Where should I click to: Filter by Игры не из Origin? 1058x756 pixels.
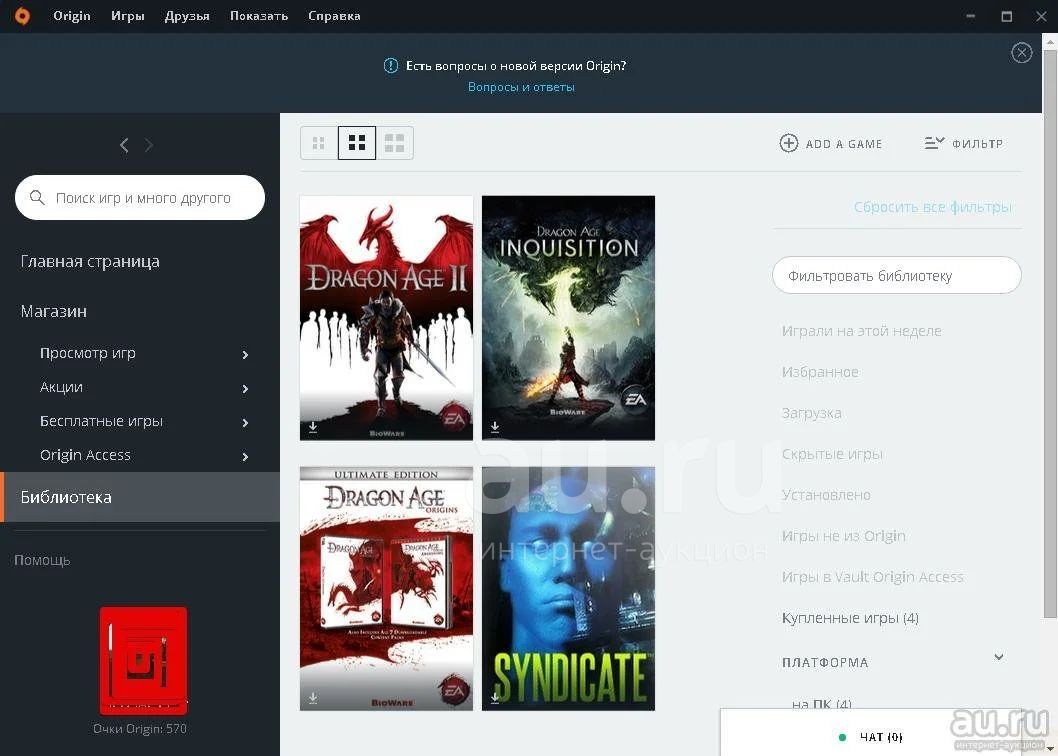click(x=843, y=537)
